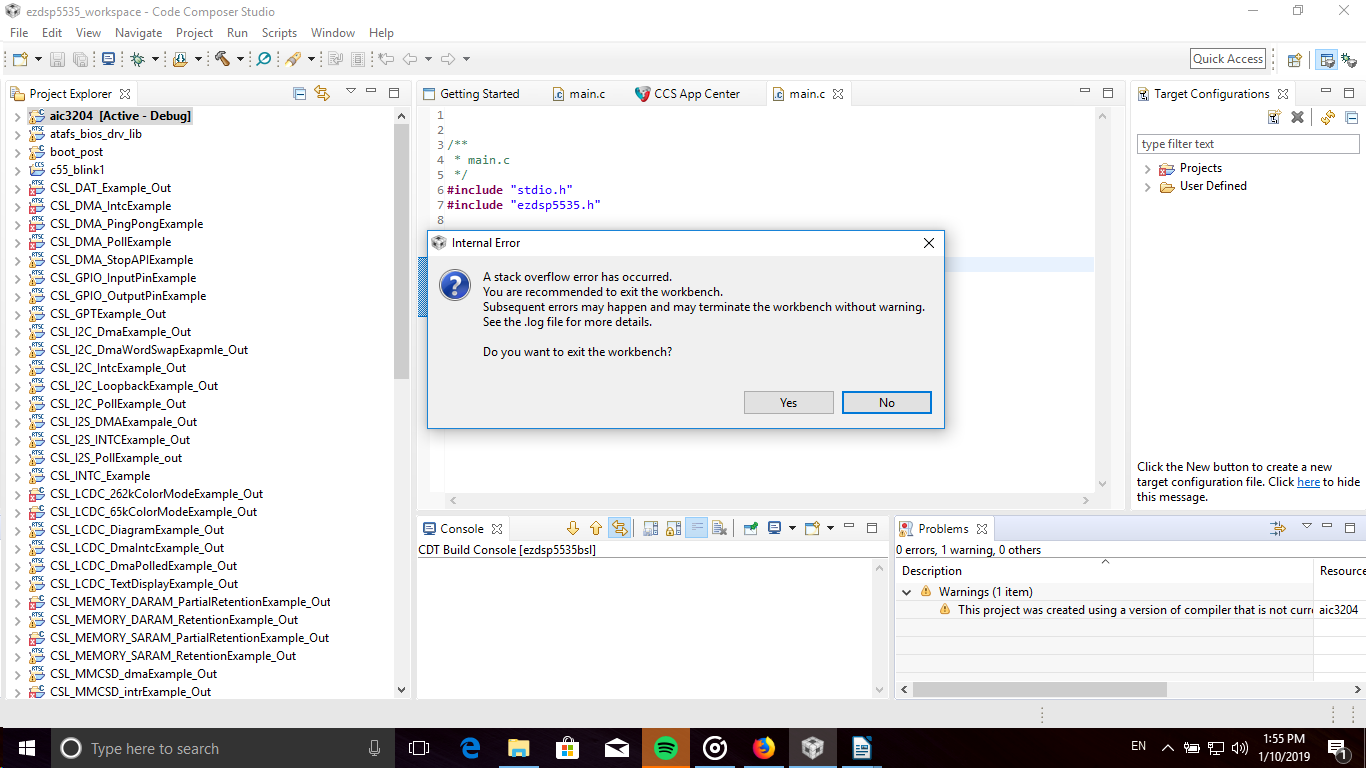Click the folder with arrows toolbar icon
The image size is (1366, 768).
click(x=180, y=59)
